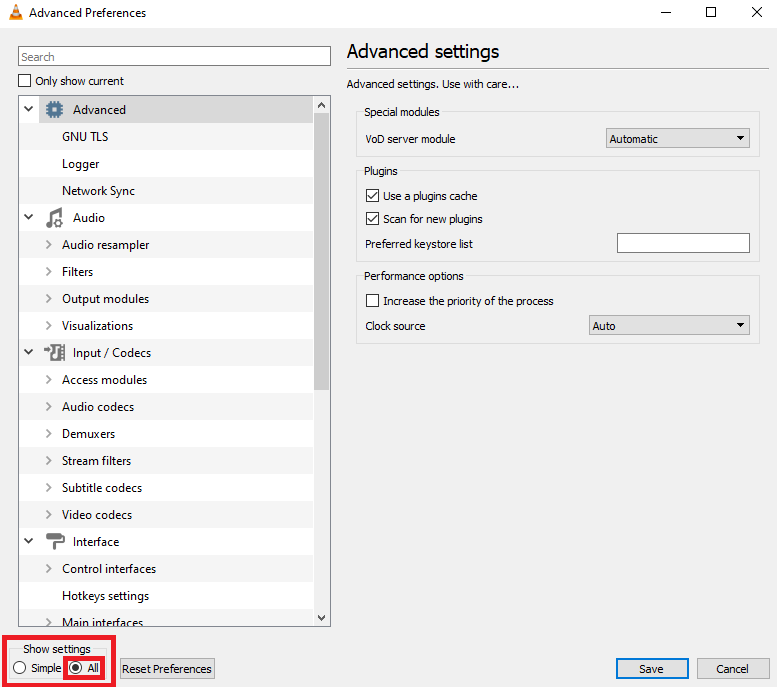Open the VoD server module dropdown

point(677,138)
